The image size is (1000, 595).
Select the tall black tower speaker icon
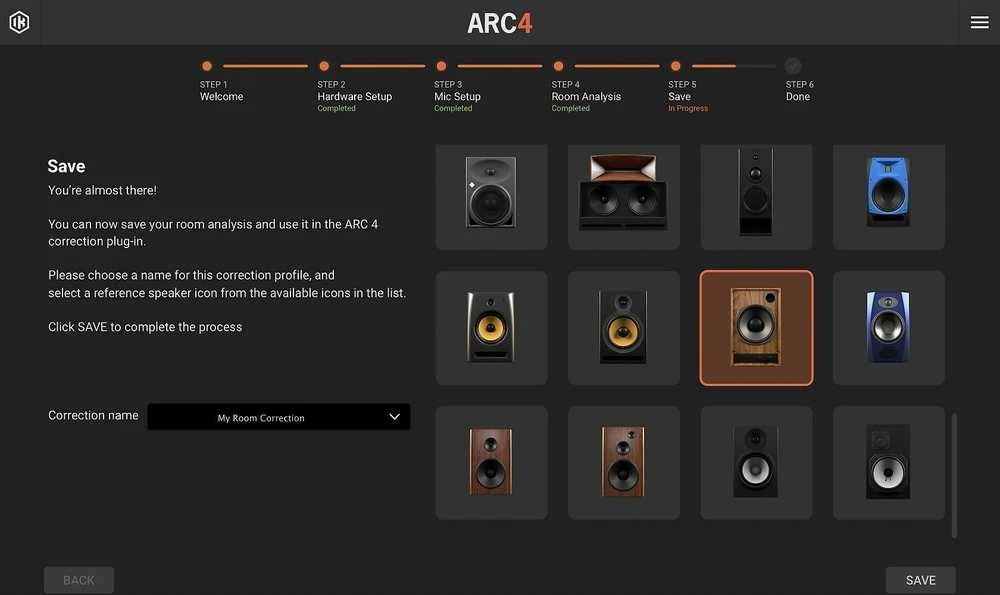point(756,196)
